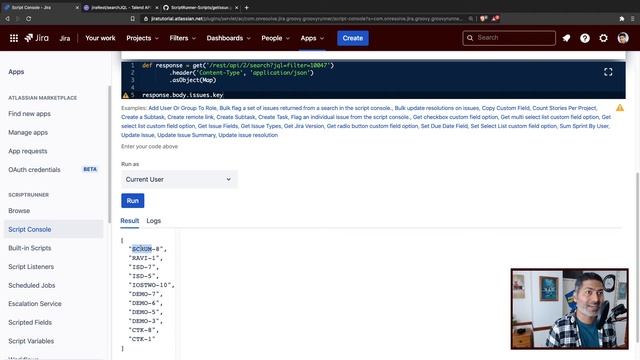
Task: Open the Dashboards dropdown
Action: tap(228, 38)
